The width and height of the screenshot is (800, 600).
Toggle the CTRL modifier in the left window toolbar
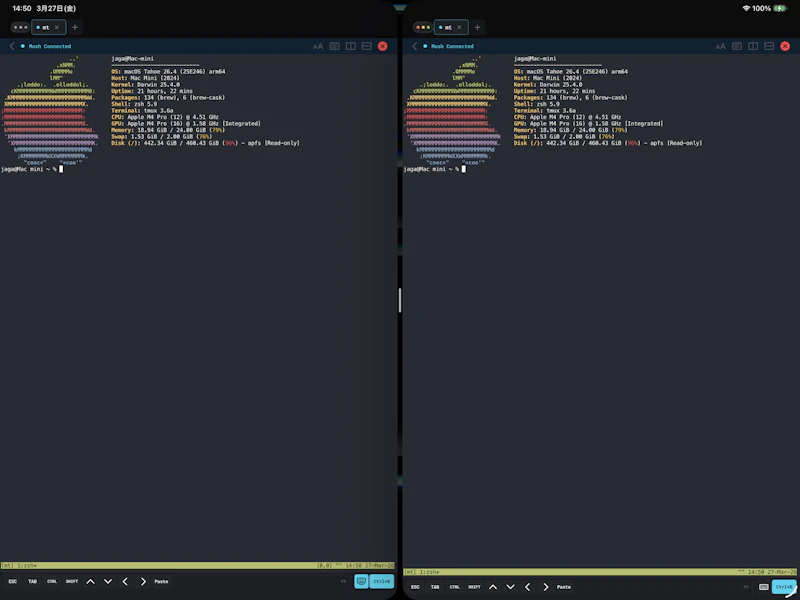click(52, 582)
